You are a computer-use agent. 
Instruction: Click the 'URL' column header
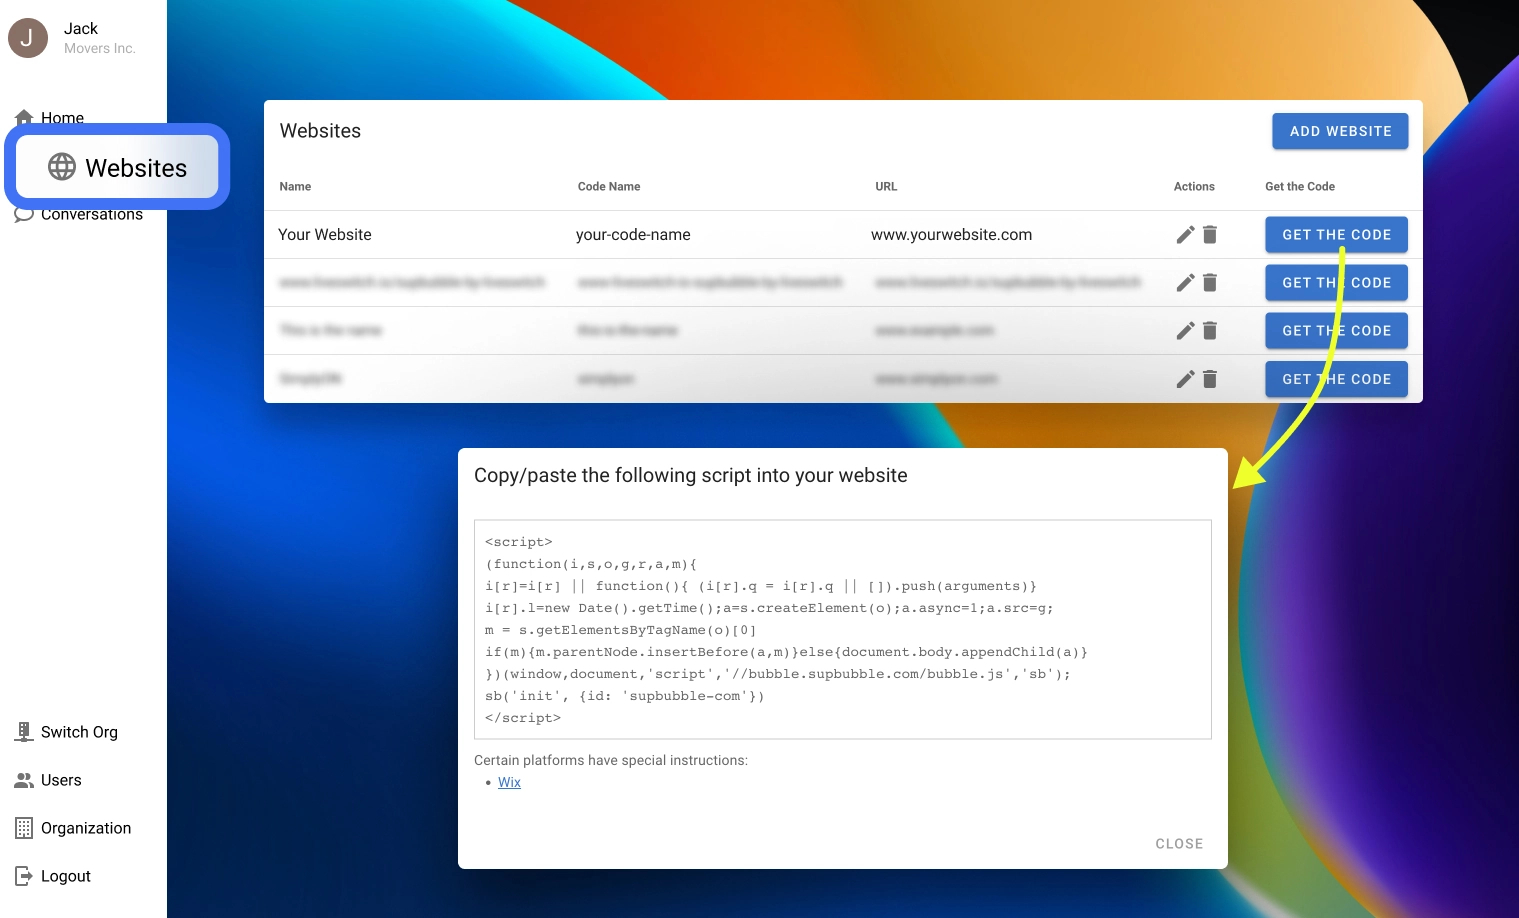886,187
